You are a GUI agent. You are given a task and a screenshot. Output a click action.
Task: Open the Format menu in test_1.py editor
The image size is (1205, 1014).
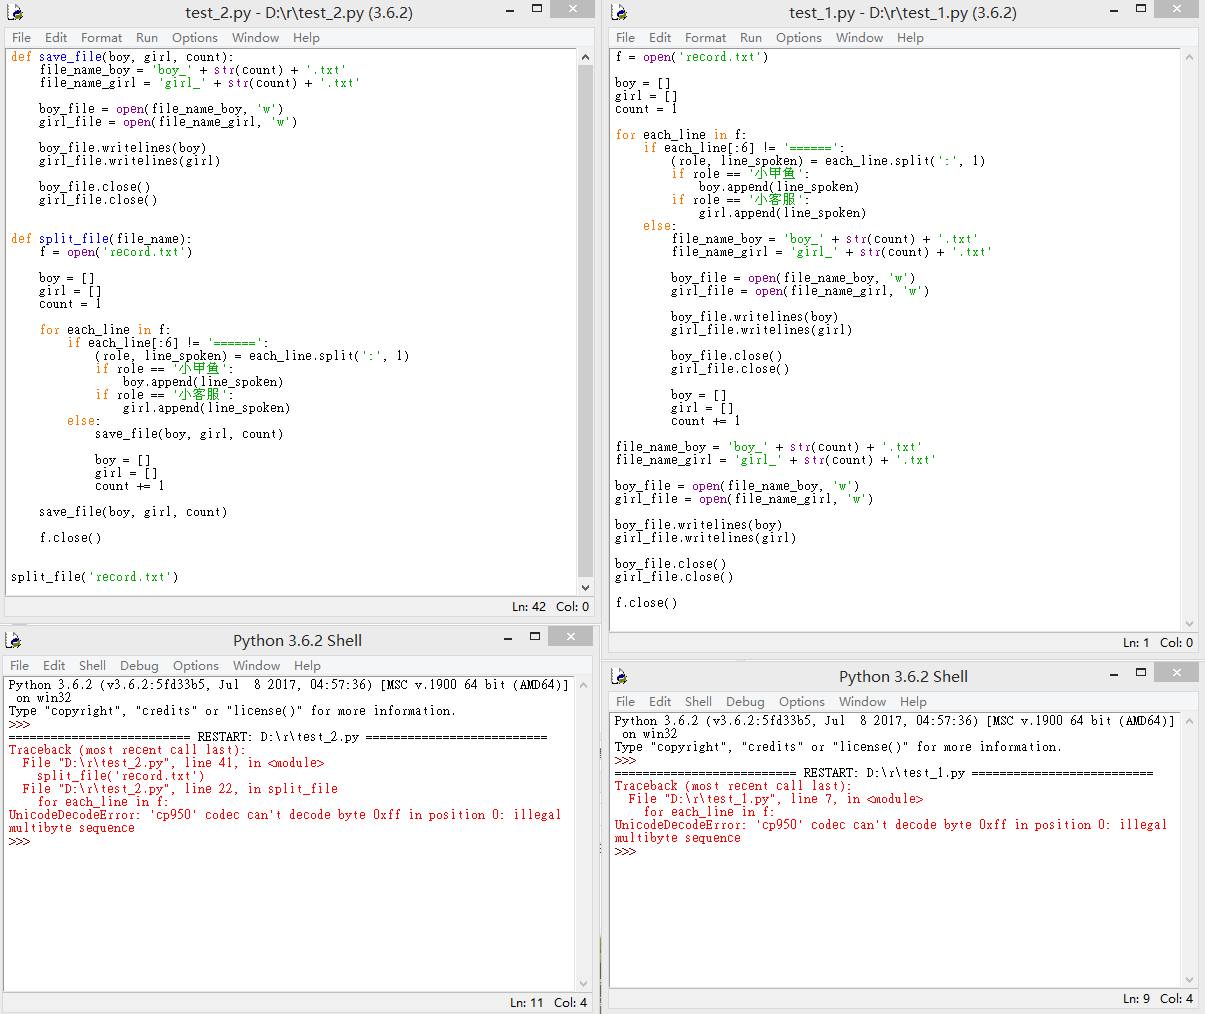coord(705,38)
